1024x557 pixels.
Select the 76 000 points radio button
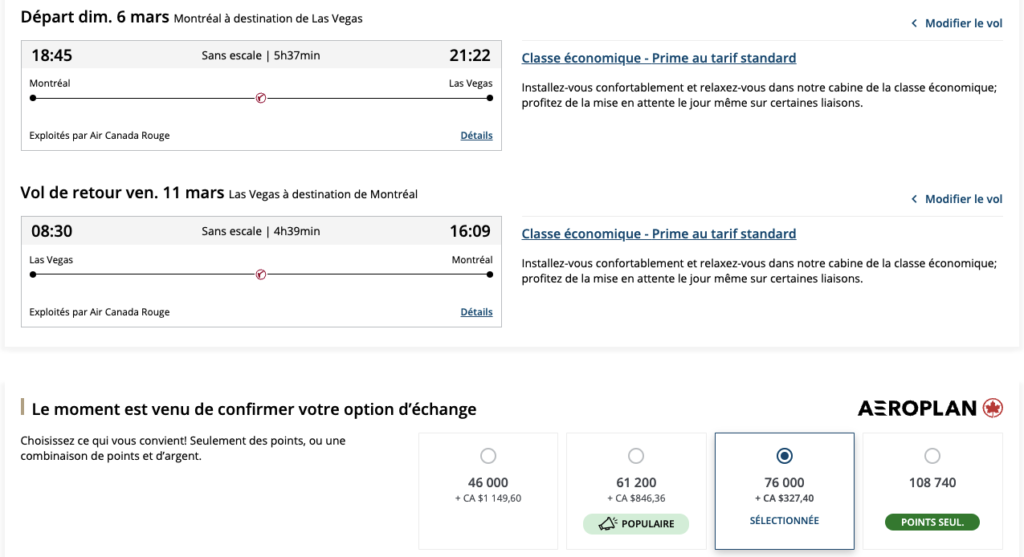784,456
